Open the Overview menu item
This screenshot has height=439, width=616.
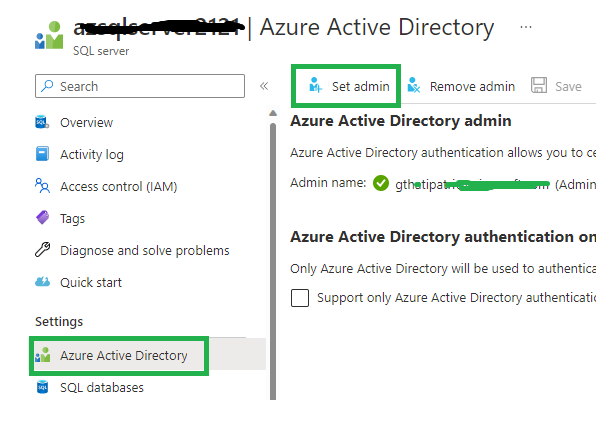coord(86,123)
